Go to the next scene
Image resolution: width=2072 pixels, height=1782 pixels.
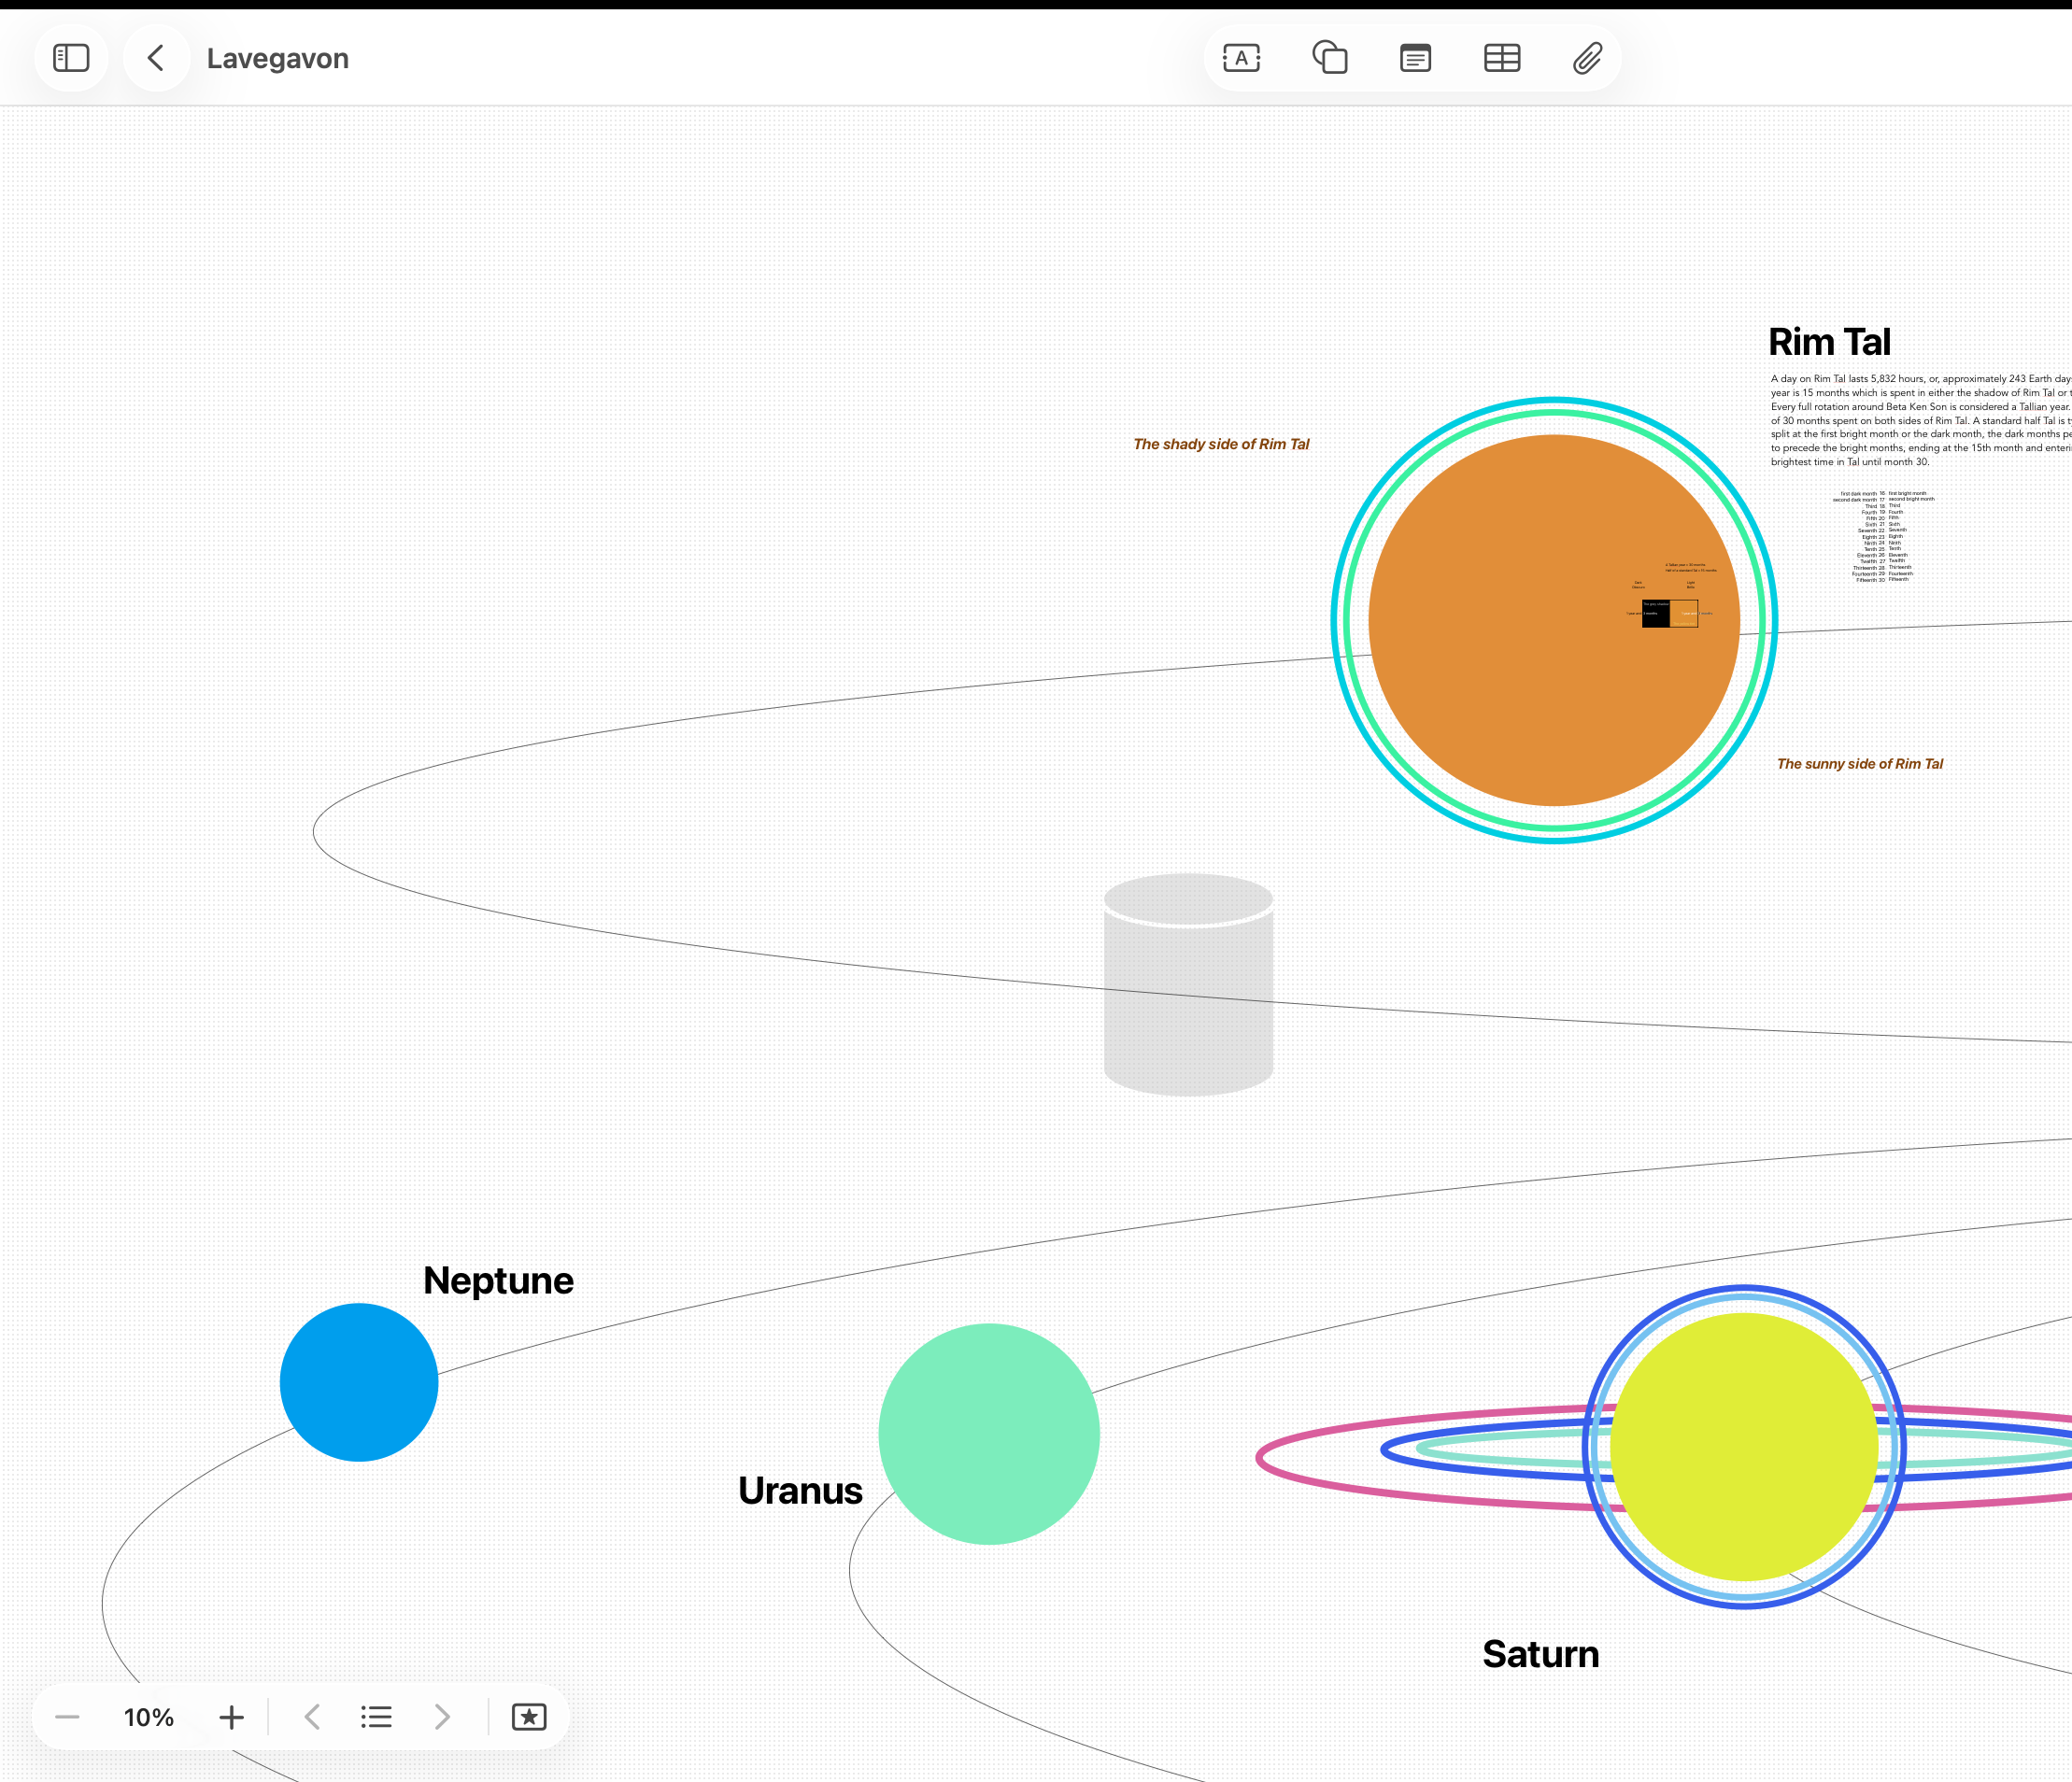click(442, 1717)
